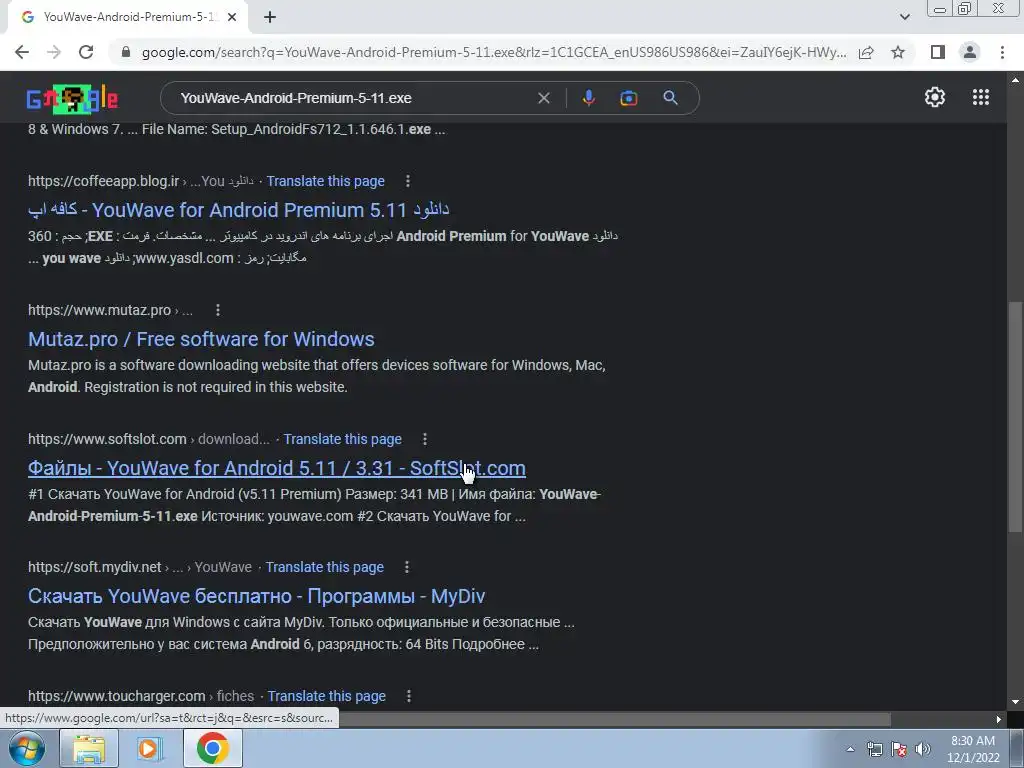
Task: Start a voice search with the microphone
Action: [x=588, y=98]
